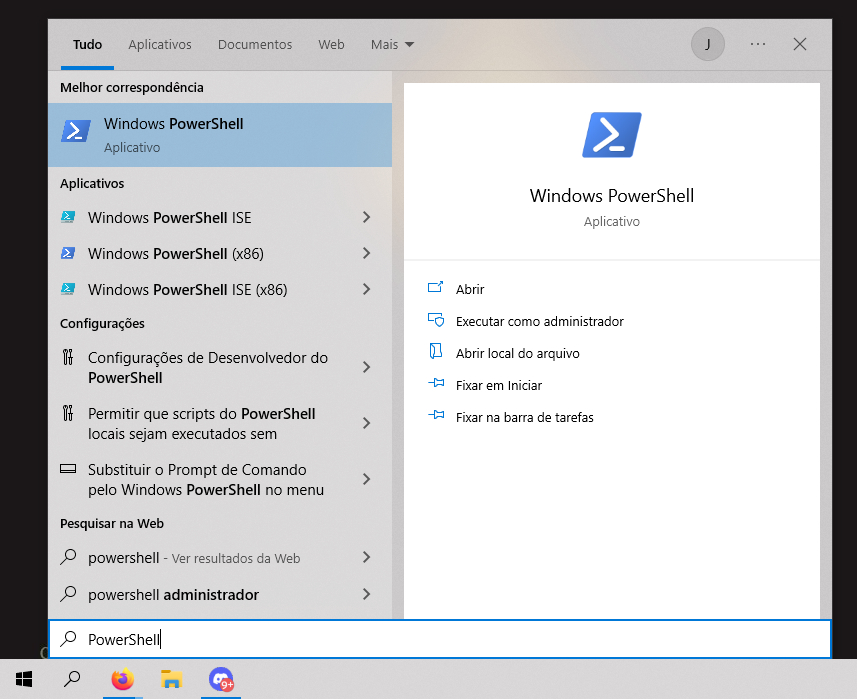Expand Windows PowerShell ISE options arrow

367,217
